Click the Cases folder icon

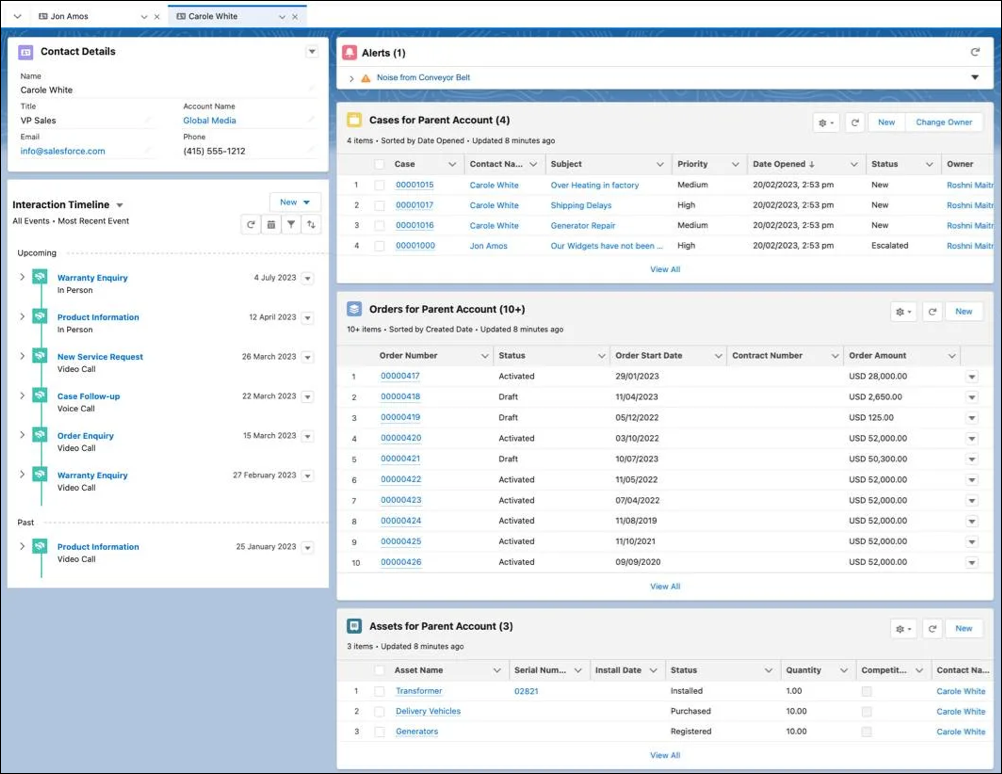click(354, 120)
